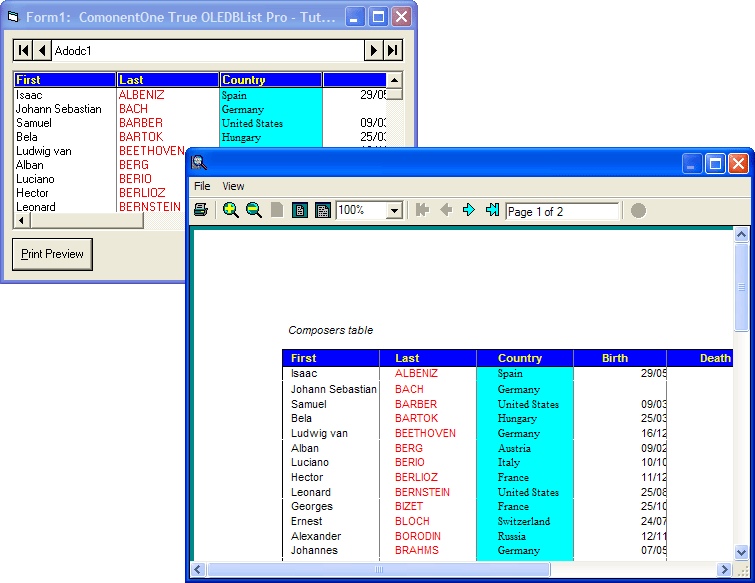Select the single page view icon
This screenshot has width=755, height=583.
[299, 210]
